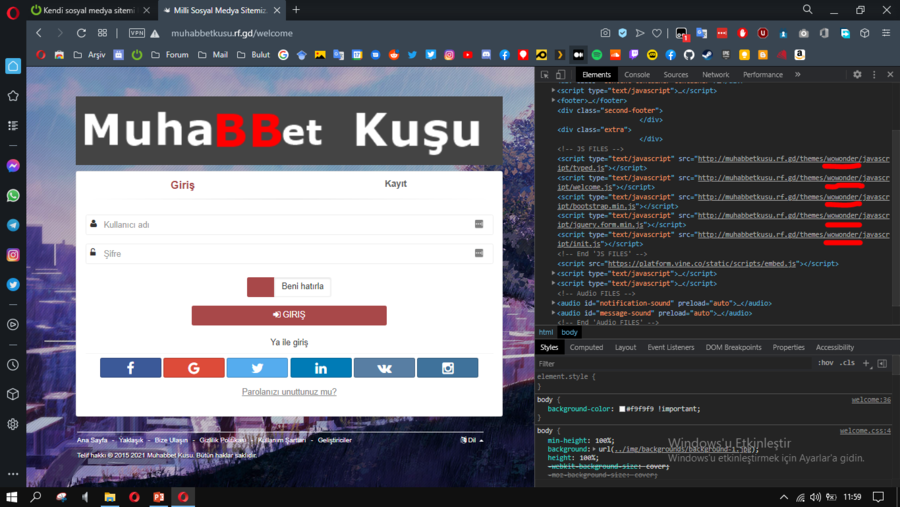Click the styles Filter input
900x507 pixels.
point(674,363)
